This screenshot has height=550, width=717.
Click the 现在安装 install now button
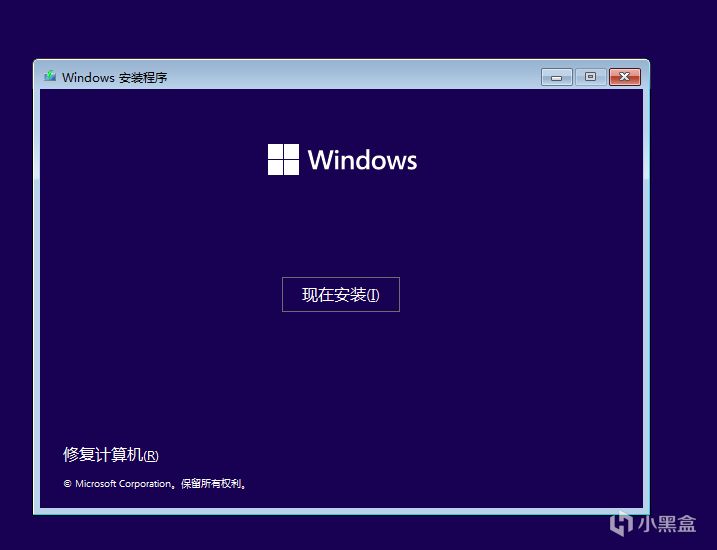click(x=341, y=294)
